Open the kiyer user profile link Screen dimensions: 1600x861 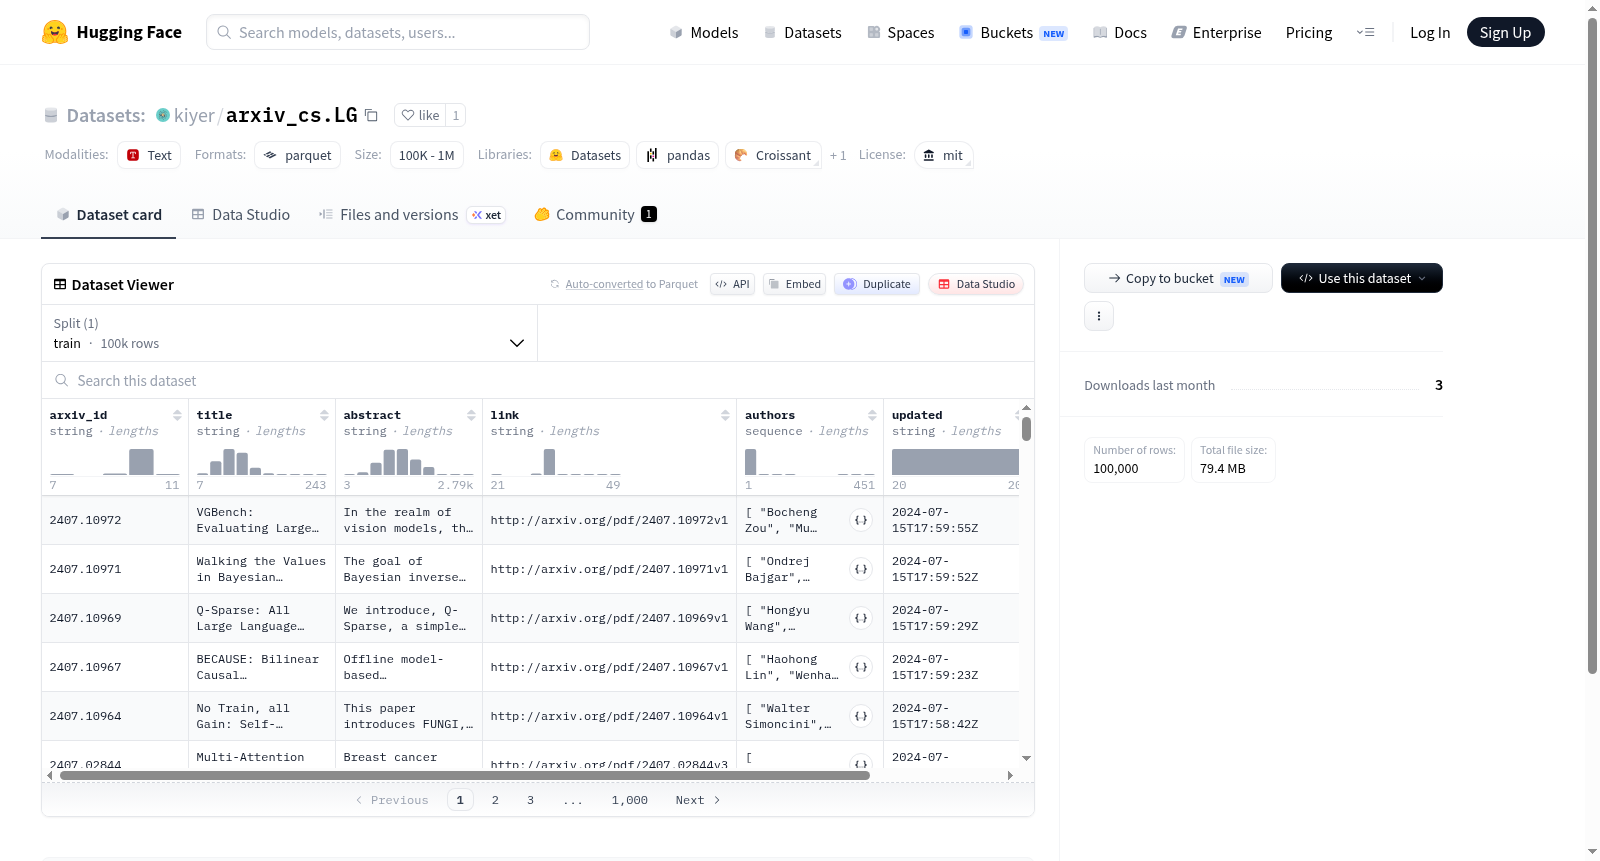[x=194, y=115]
